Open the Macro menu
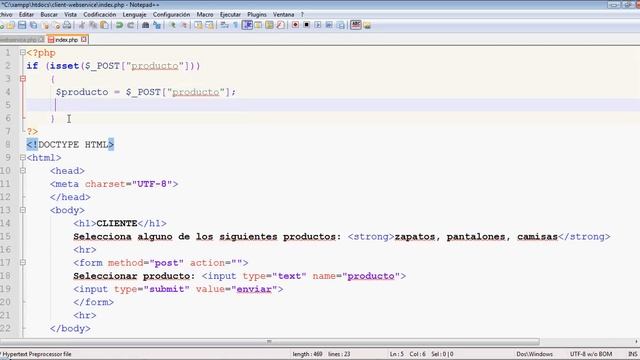 click(x=205, y=14)
